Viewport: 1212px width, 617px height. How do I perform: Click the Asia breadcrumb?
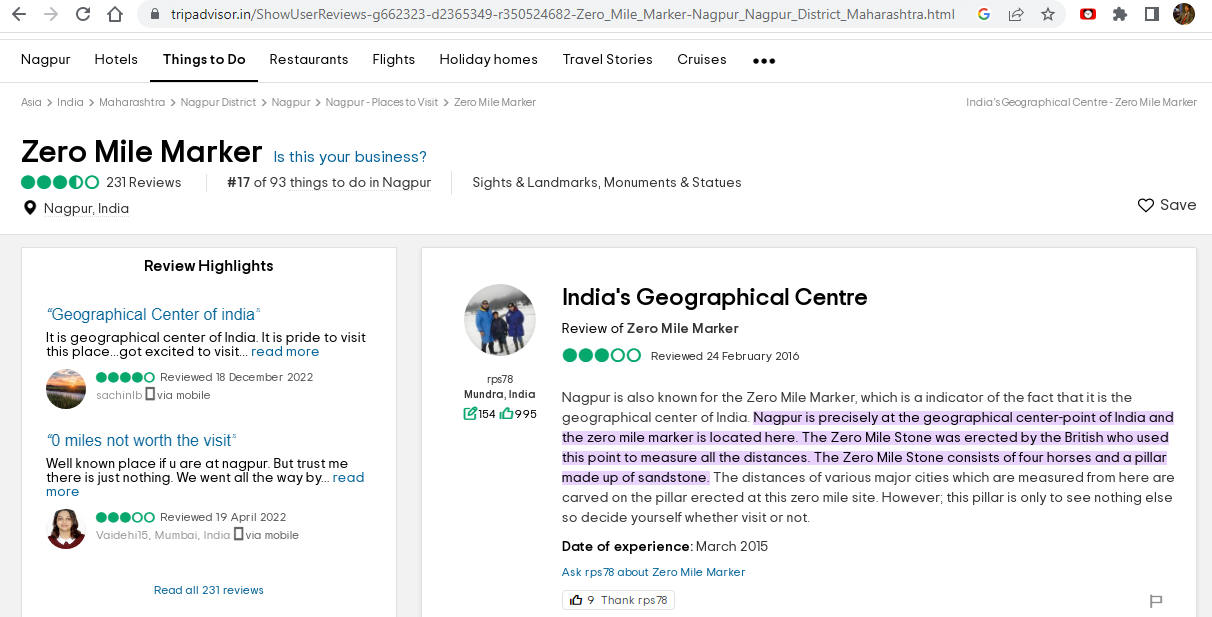click(31, 102)
